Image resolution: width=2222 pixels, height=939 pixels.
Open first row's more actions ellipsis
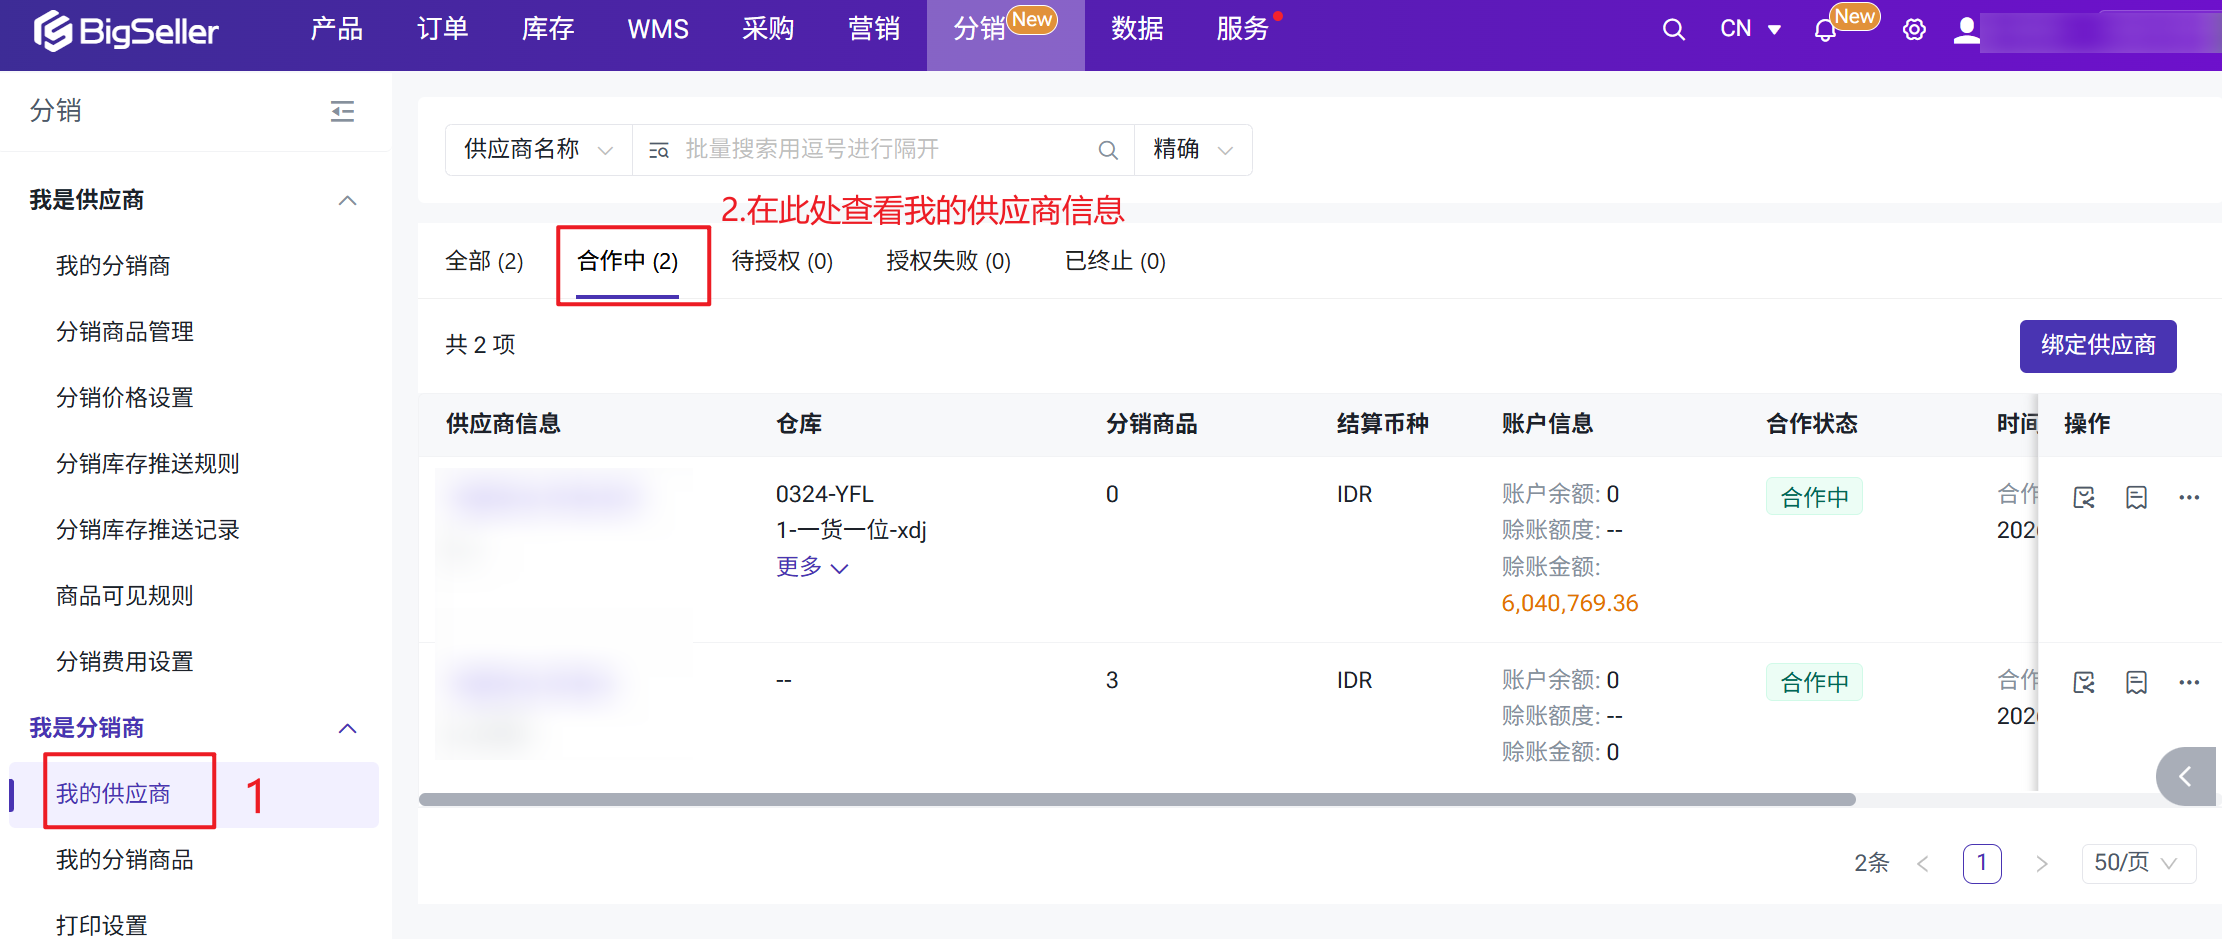2189,497
